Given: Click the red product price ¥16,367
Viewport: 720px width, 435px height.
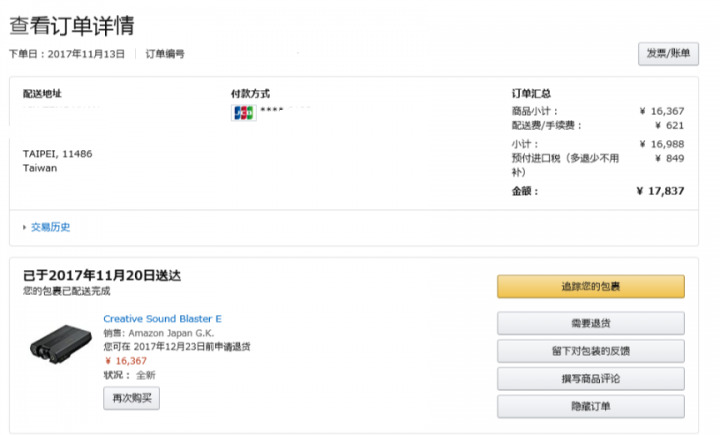Looking at the screenshot, I should click(x=125, y=361).
